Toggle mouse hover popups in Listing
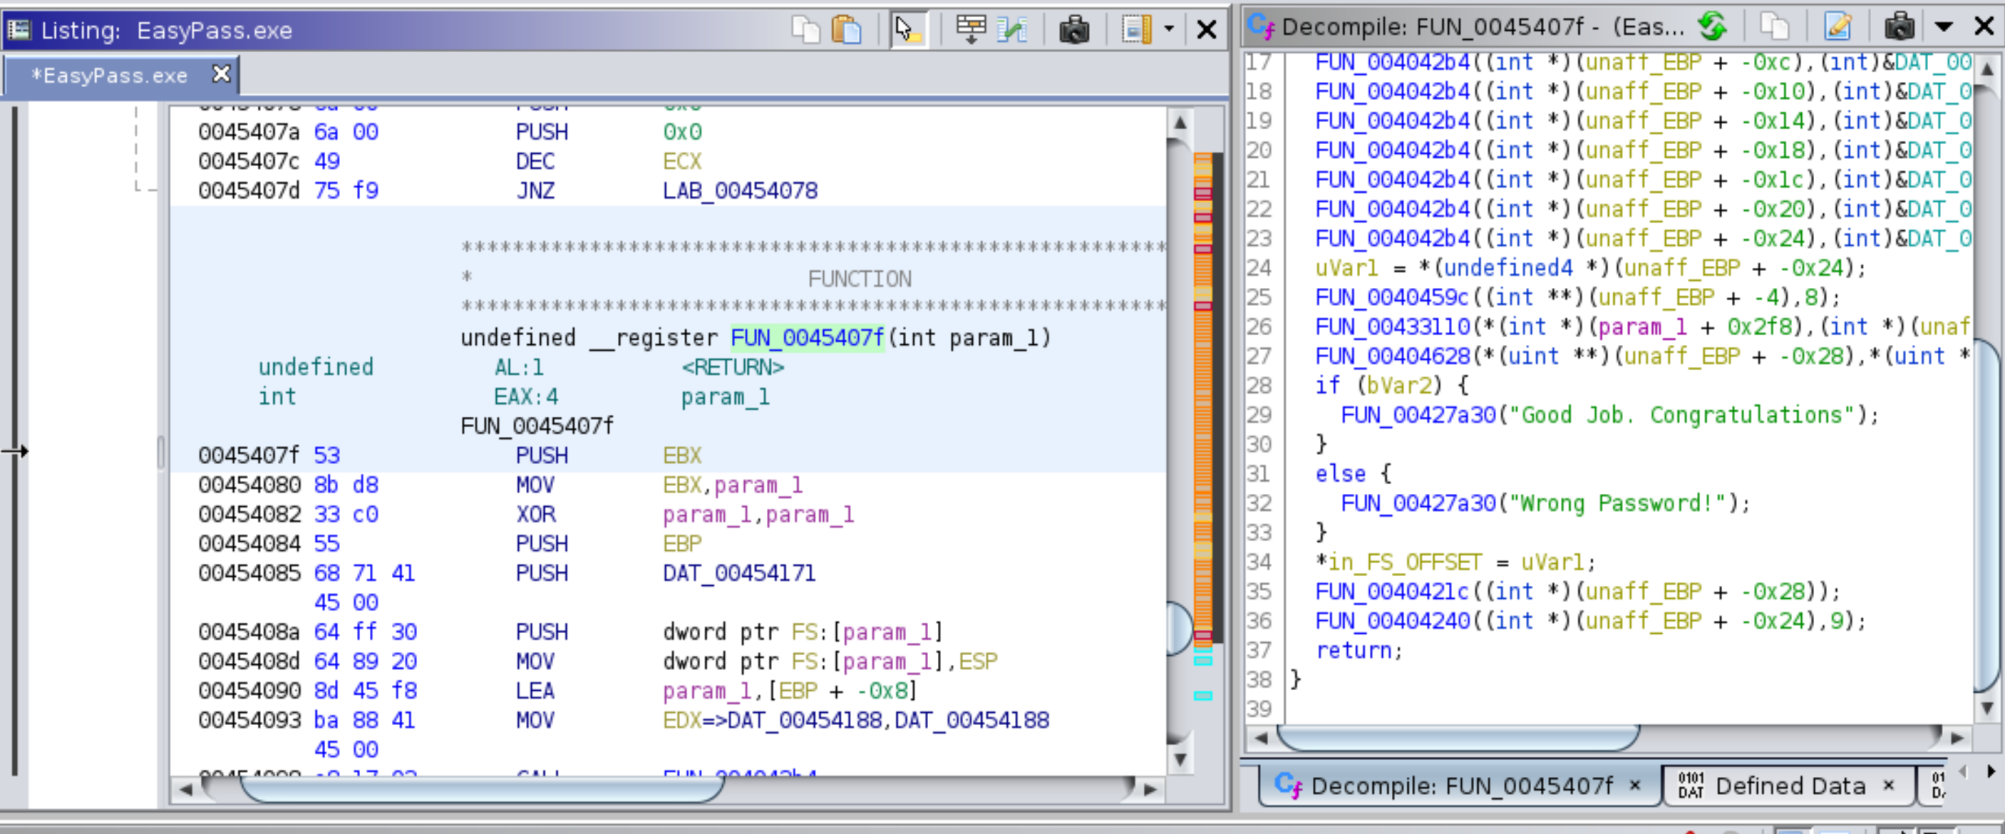The image size is (2005, 834). [x=908, y=29]
